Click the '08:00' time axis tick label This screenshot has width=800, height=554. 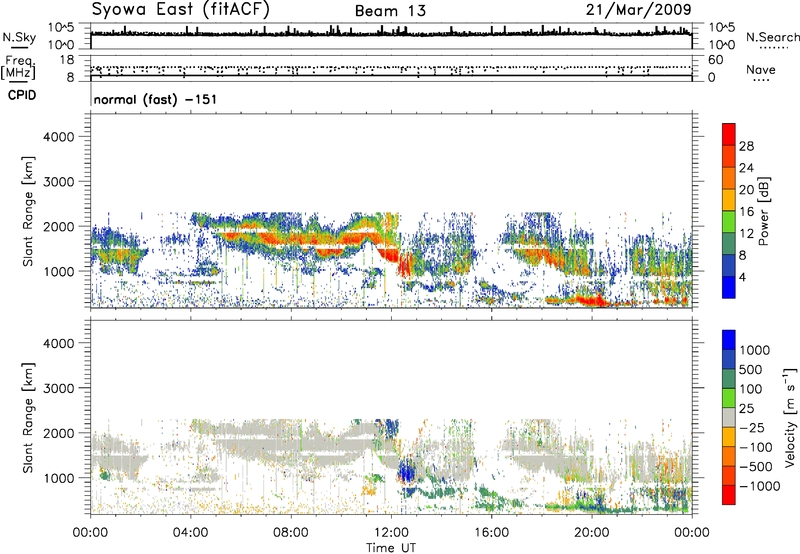[x=291, y=533]
